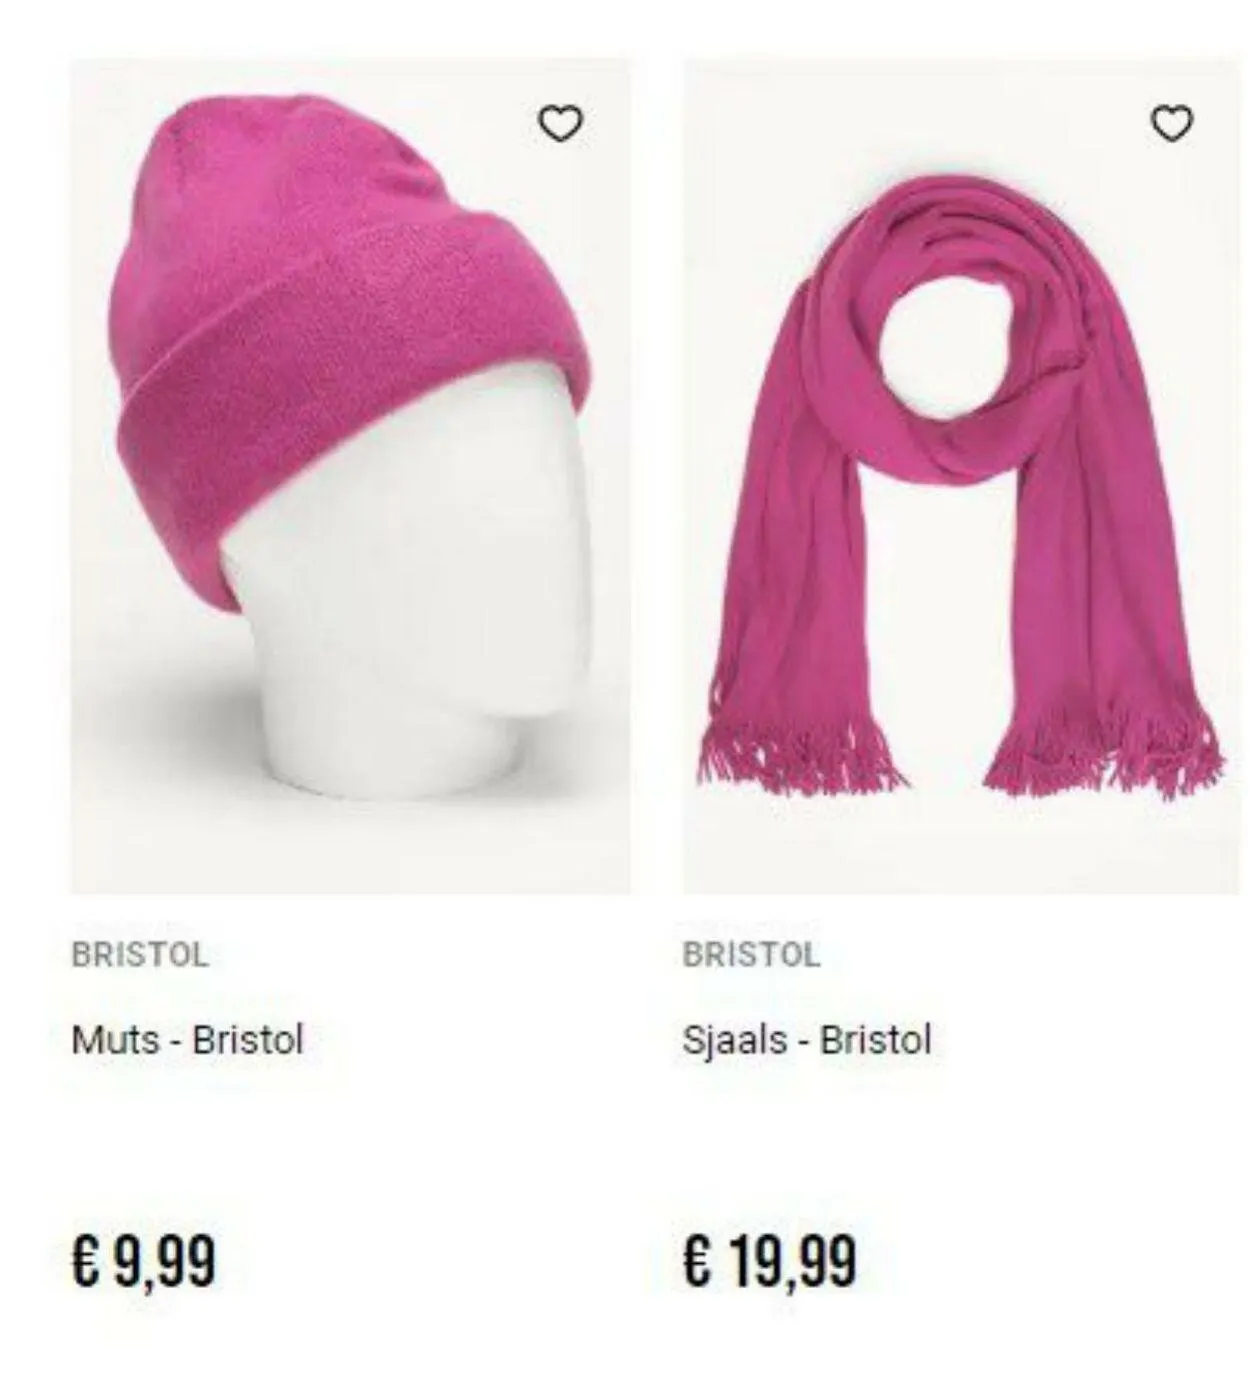The width and height of the screenshot is (1250, 1376).
Task: Open the Sjaals - Bristol product title
Action: [807, 1040]
